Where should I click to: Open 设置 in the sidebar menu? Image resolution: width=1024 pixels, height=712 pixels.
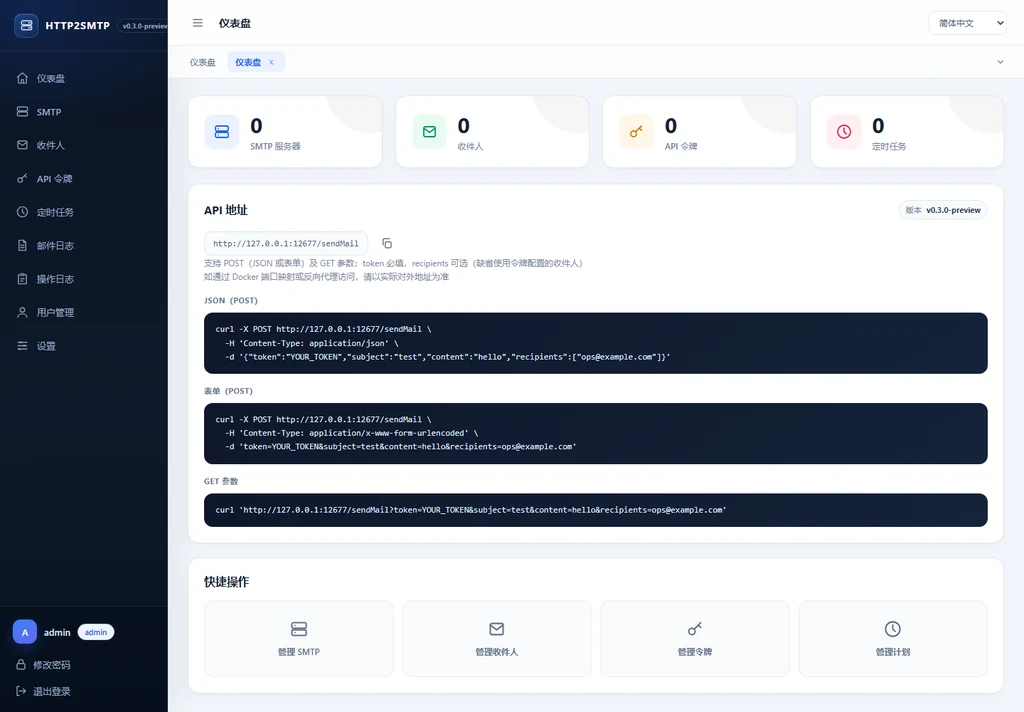tap(84, 346)
